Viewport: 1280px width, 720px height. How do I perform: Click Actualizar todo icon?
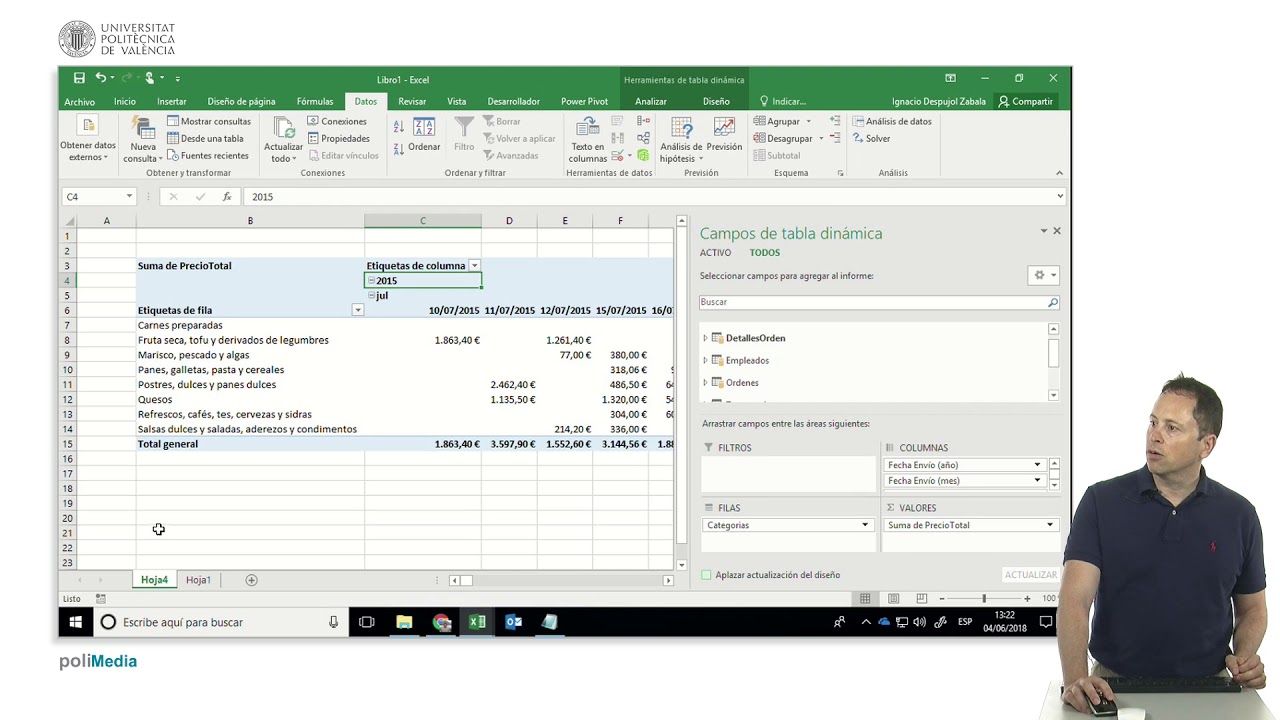(283, 139)
